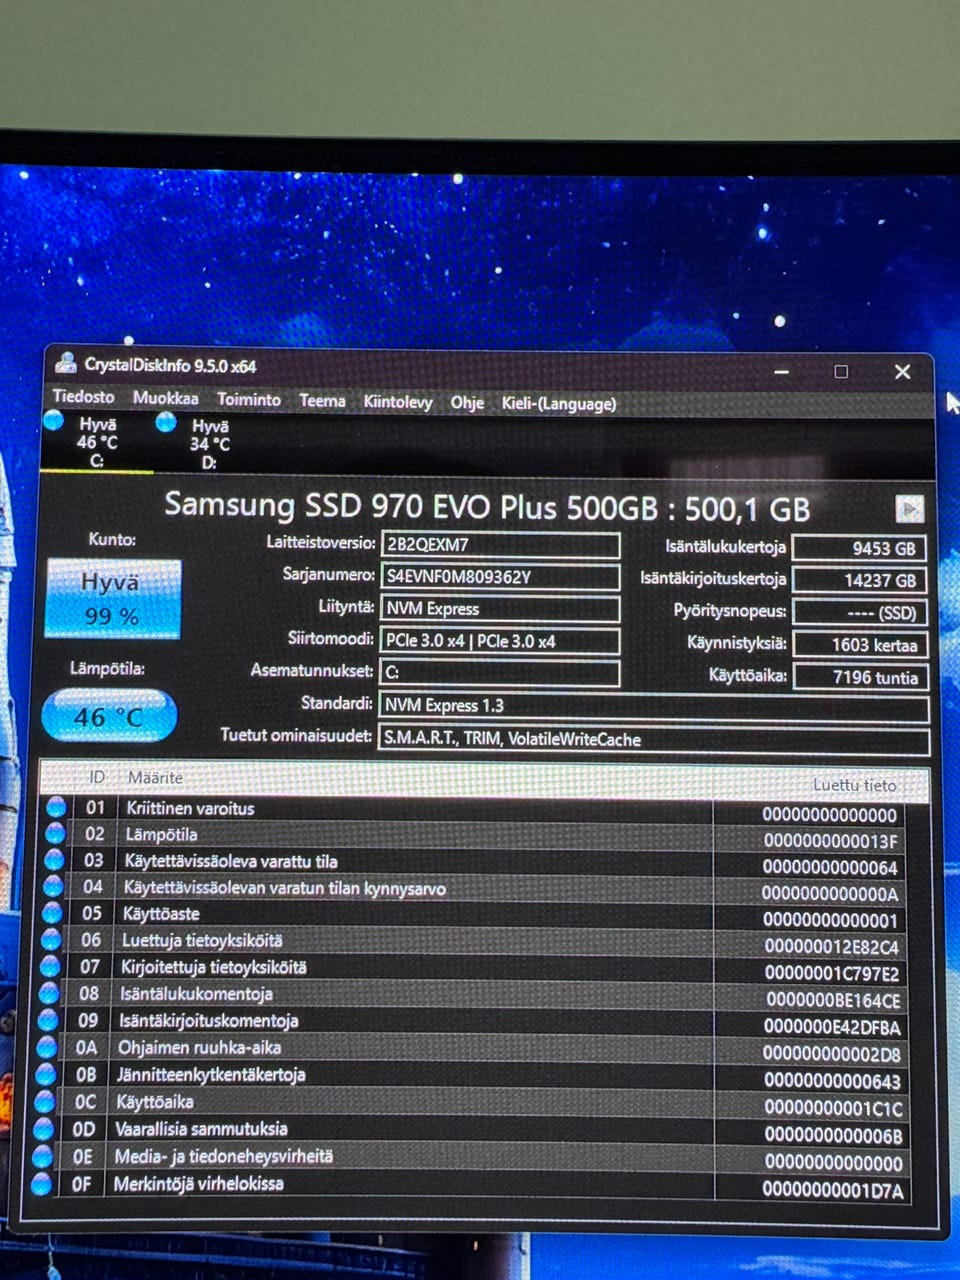The height and width of the screenshot is (1280, 960).
Task: Click the status orb in row 03 Käytettävissäoleva varattu tila
Action: (54, 860)
